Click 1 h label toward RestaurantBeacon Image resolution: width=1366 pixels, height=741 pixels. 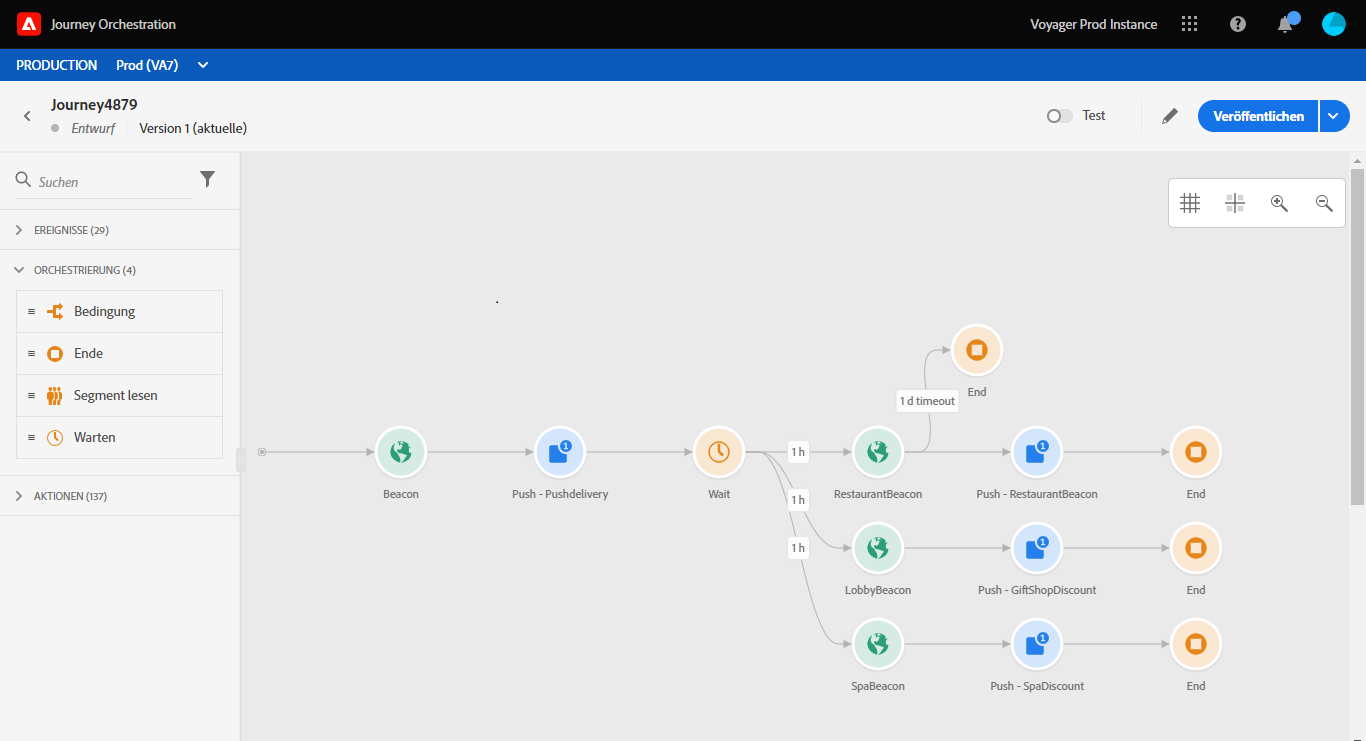point(798,452)
